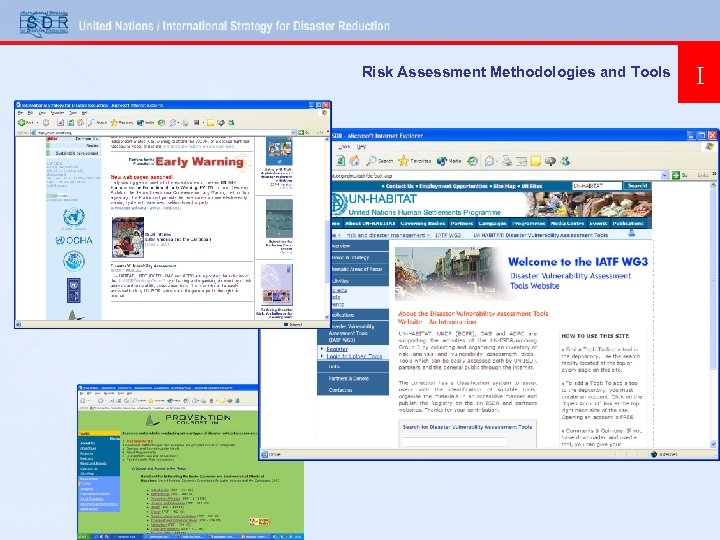Click scroll up arrow in UN-HABITAT window
720x540 pixels.
tap(713, 185)
